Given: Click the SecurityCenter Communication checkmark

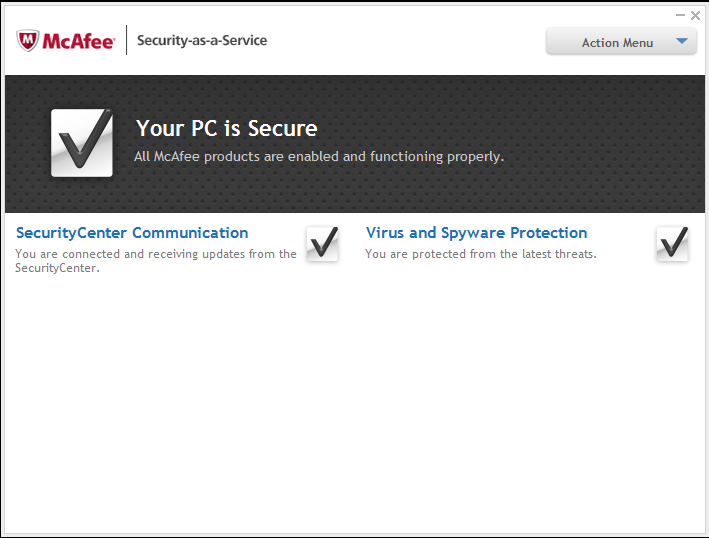Looking at the screenshot, I should pos(322,243).
